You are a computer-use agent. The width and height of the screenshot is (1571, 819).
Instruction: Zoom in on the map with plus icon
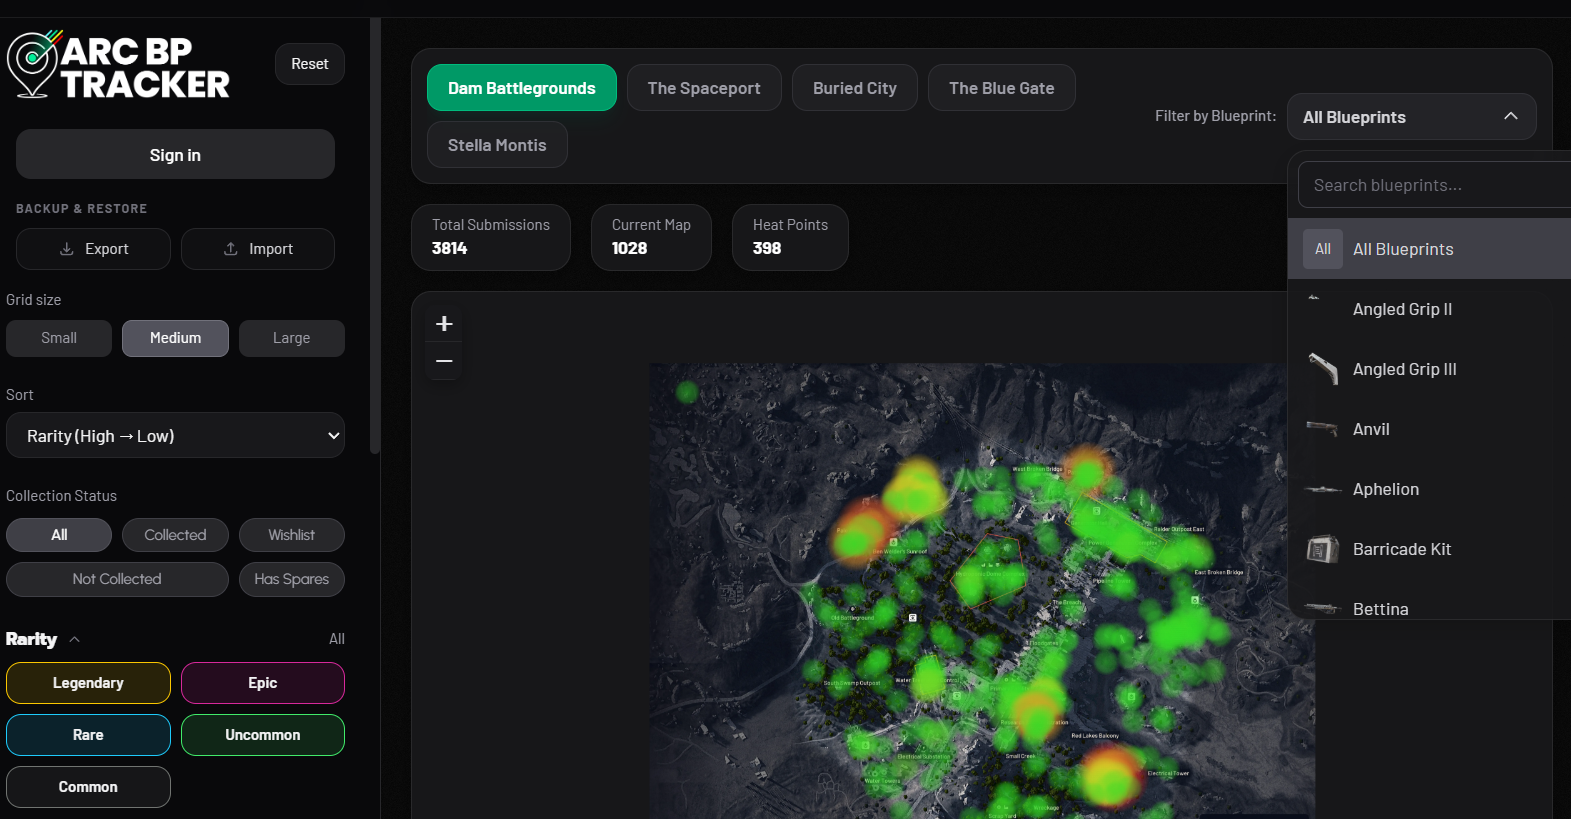pos(445,324)
